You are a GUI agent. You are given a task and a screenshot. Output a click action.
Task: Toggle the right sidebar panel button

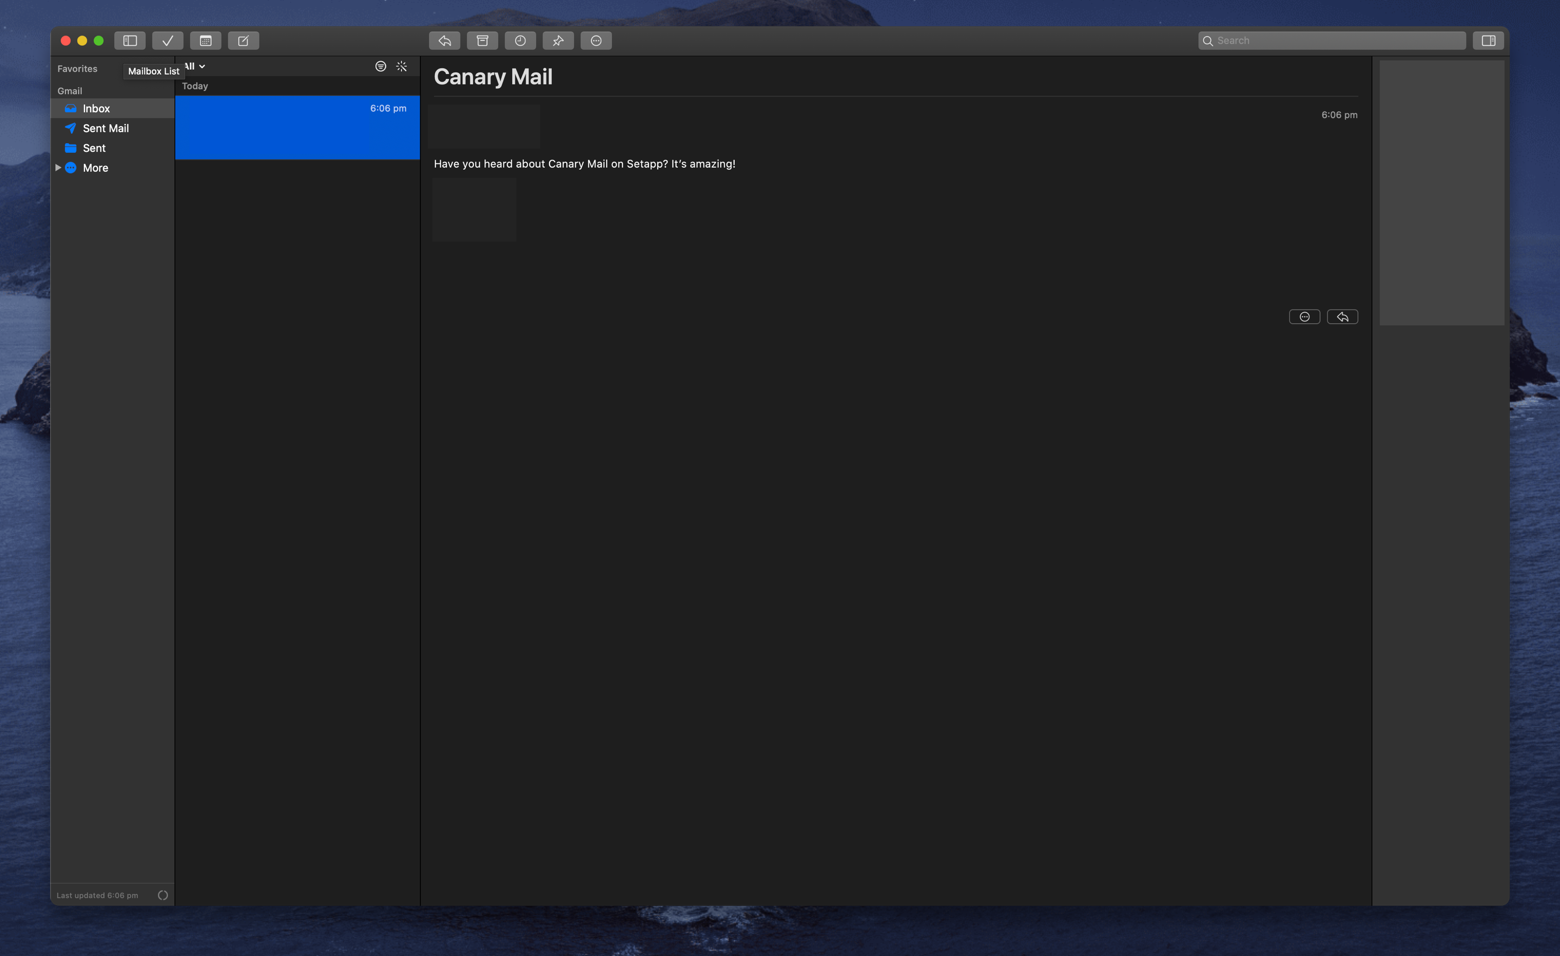(x=1489, y=41)
